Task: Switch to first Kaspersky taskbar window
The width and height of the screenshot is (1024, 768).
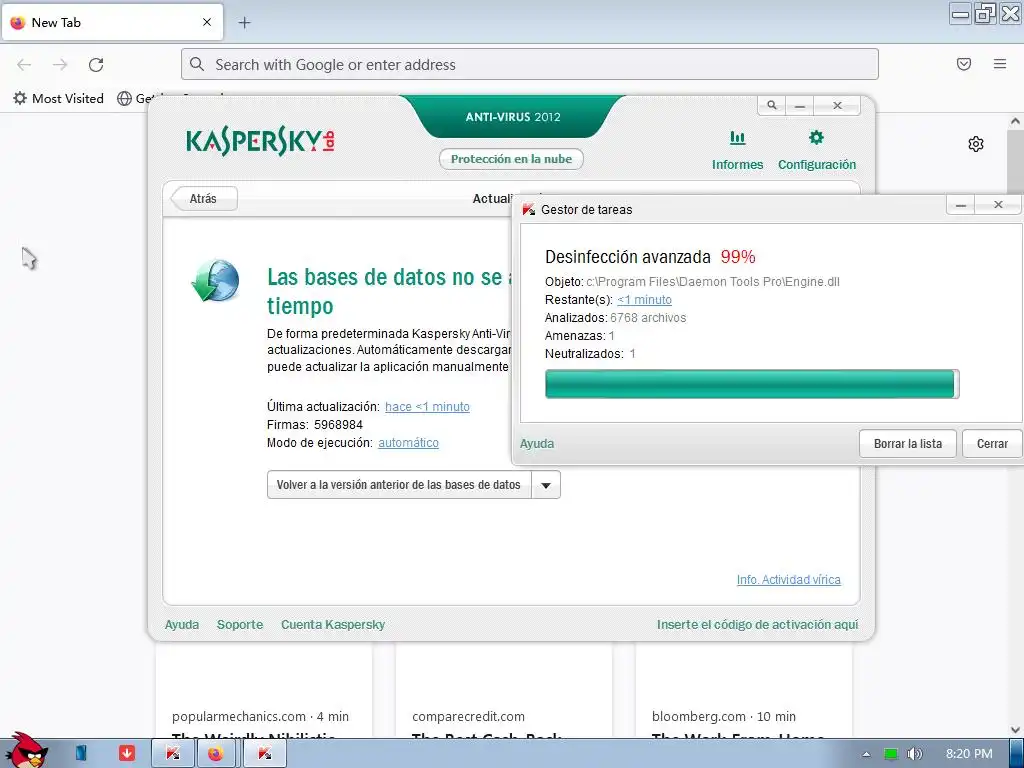Action: point(173,753)
